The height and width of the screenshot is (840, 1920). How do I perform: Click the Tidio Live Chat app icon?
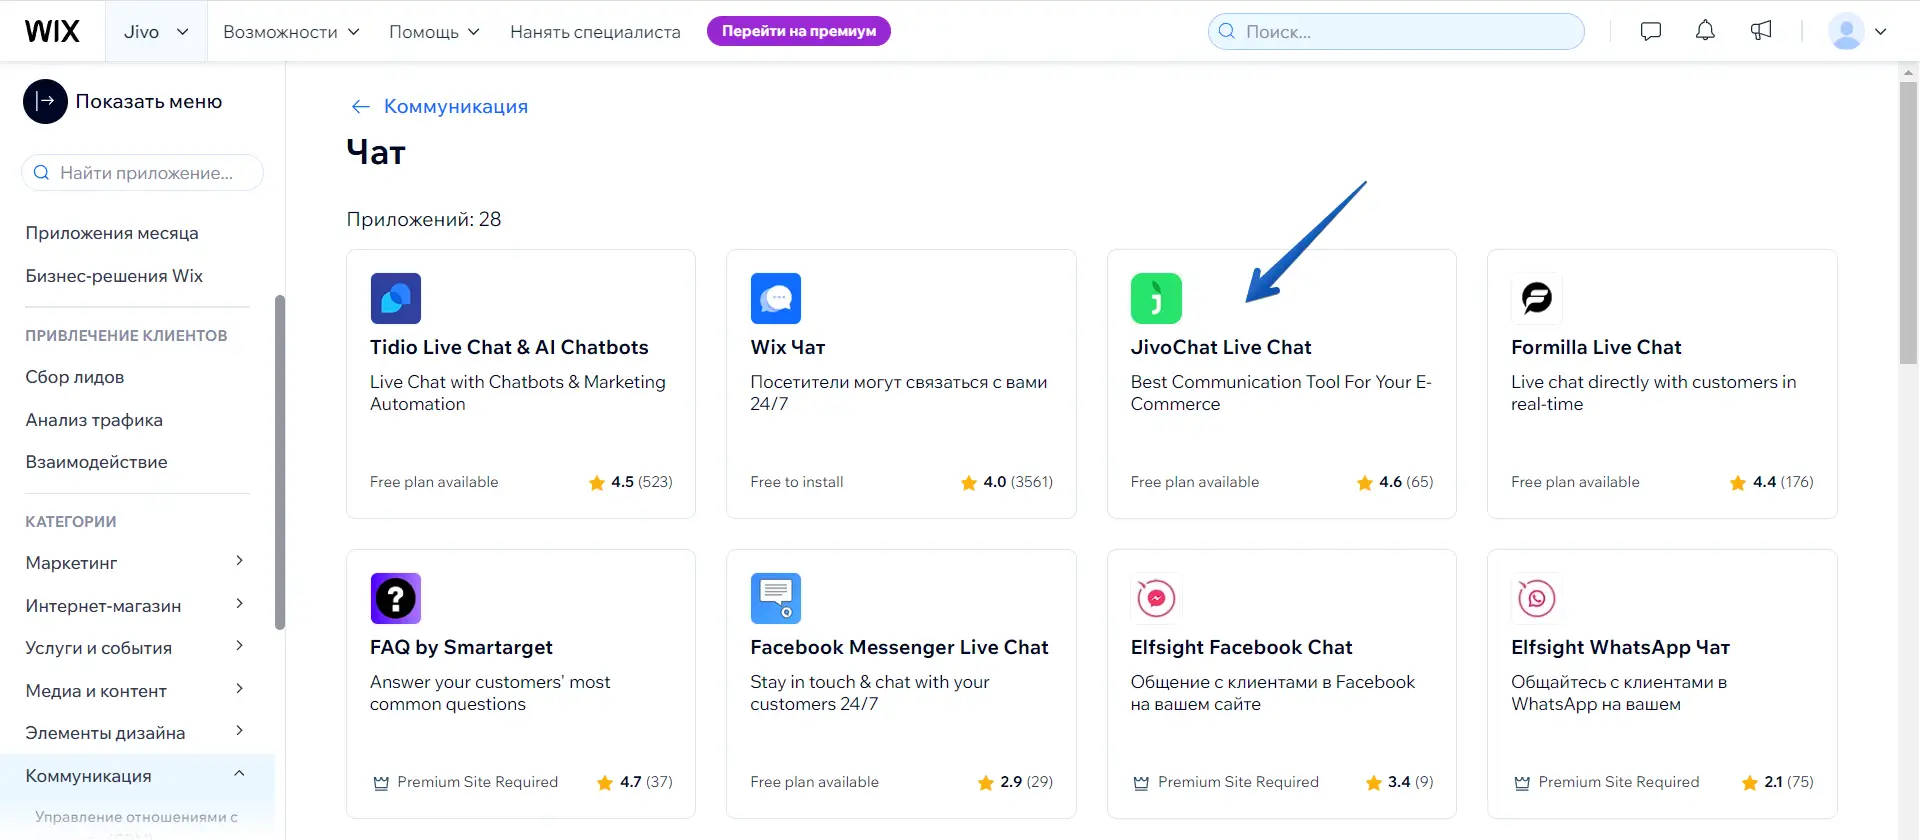pyautogui.click(x=395, y=298)
